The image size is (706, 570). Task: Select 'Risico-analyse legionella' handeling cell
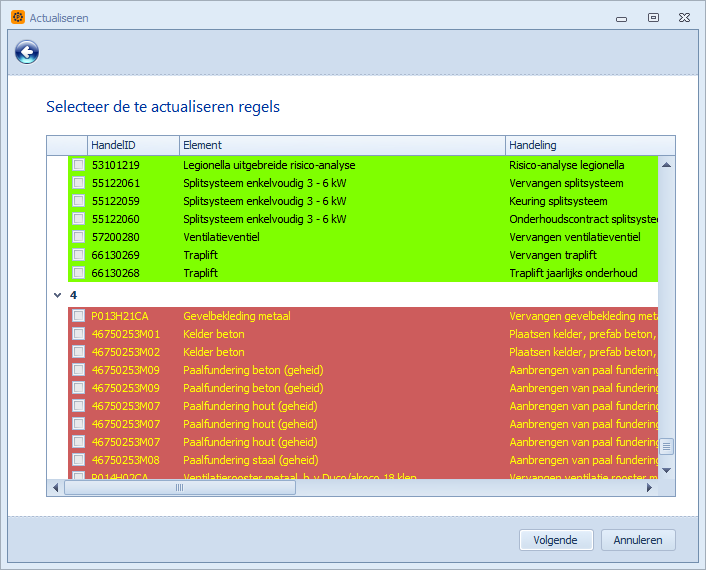click(582, 165)
